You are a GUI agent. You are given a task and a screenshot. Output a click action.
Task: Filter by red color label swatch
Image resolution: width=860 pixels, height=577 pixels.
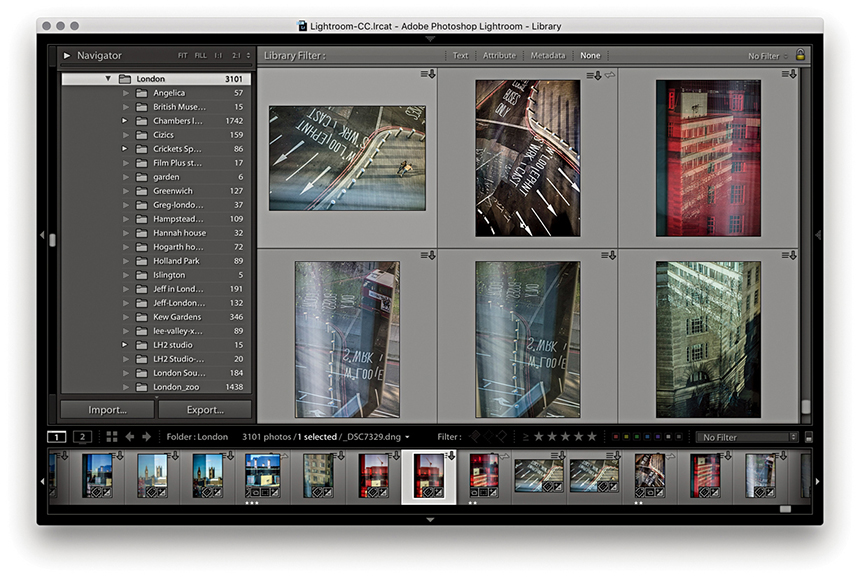(615, 437)
